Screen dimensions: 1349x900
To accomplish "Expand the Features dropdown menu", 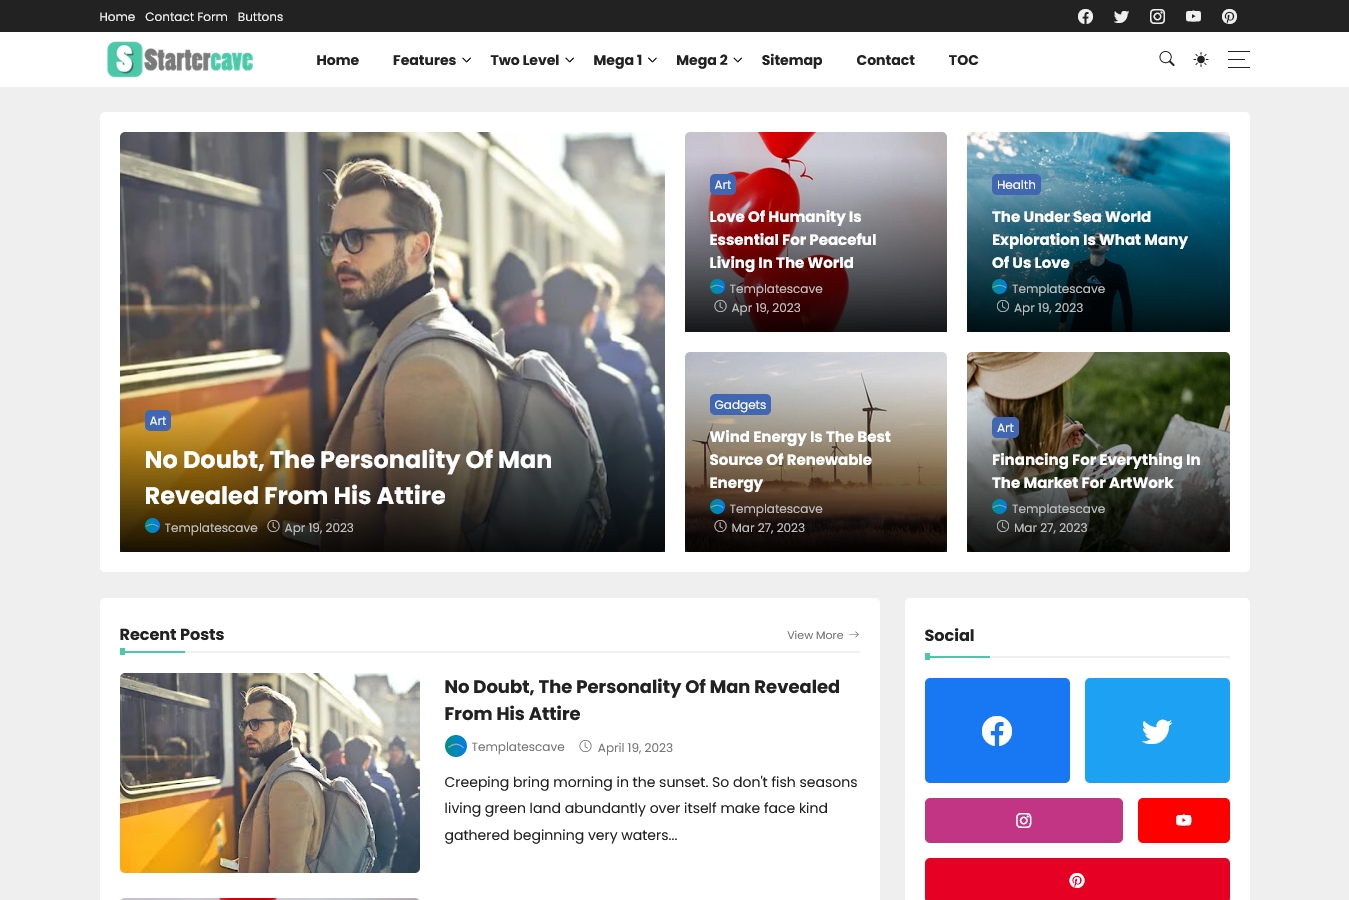I will pyautogui.click(x=424, y=60).
